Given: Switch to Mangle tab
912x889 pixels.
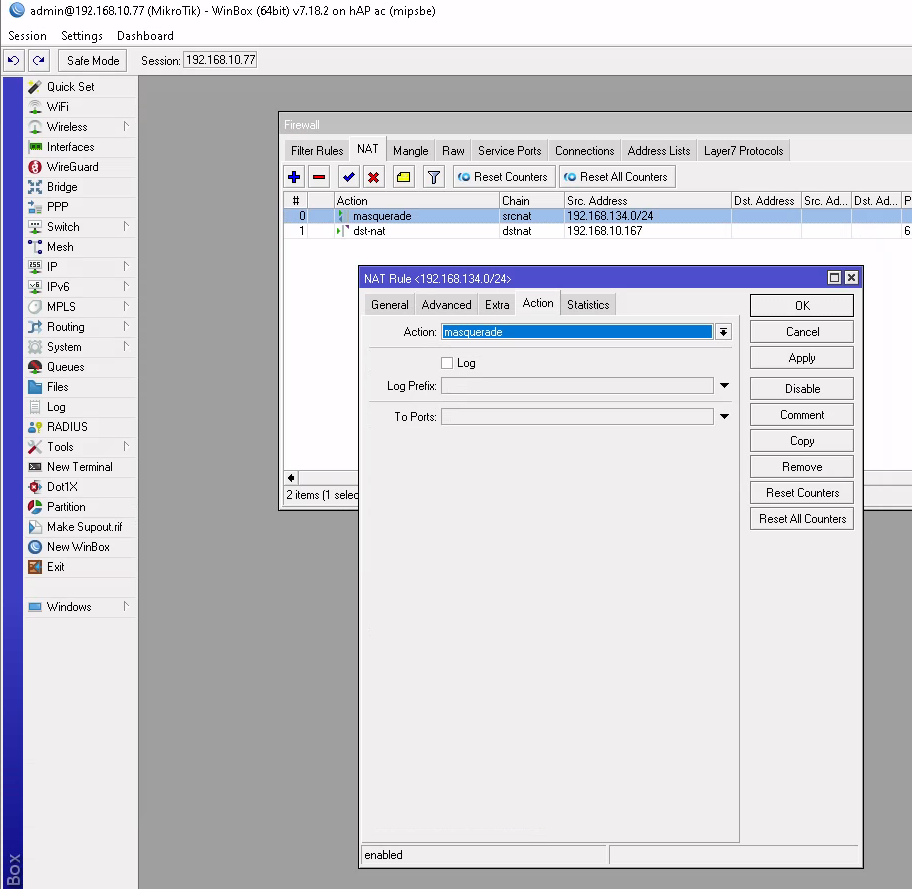Looking at the screenshot, I should coord(411,151).
